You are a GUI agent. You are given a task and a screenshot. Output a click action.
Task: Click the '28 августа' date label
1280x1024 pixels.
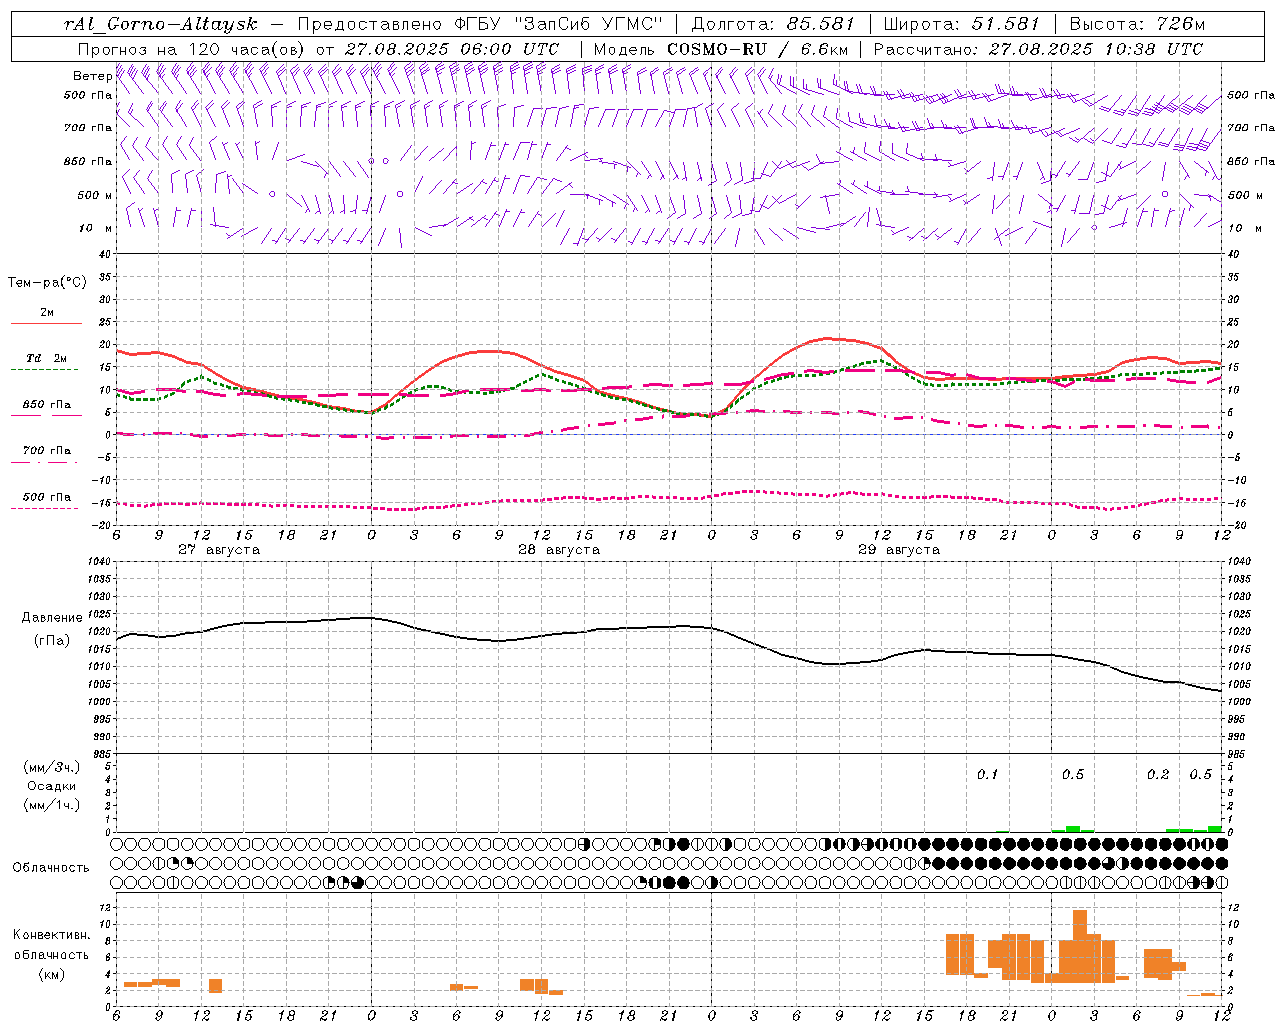coord(559,550)
